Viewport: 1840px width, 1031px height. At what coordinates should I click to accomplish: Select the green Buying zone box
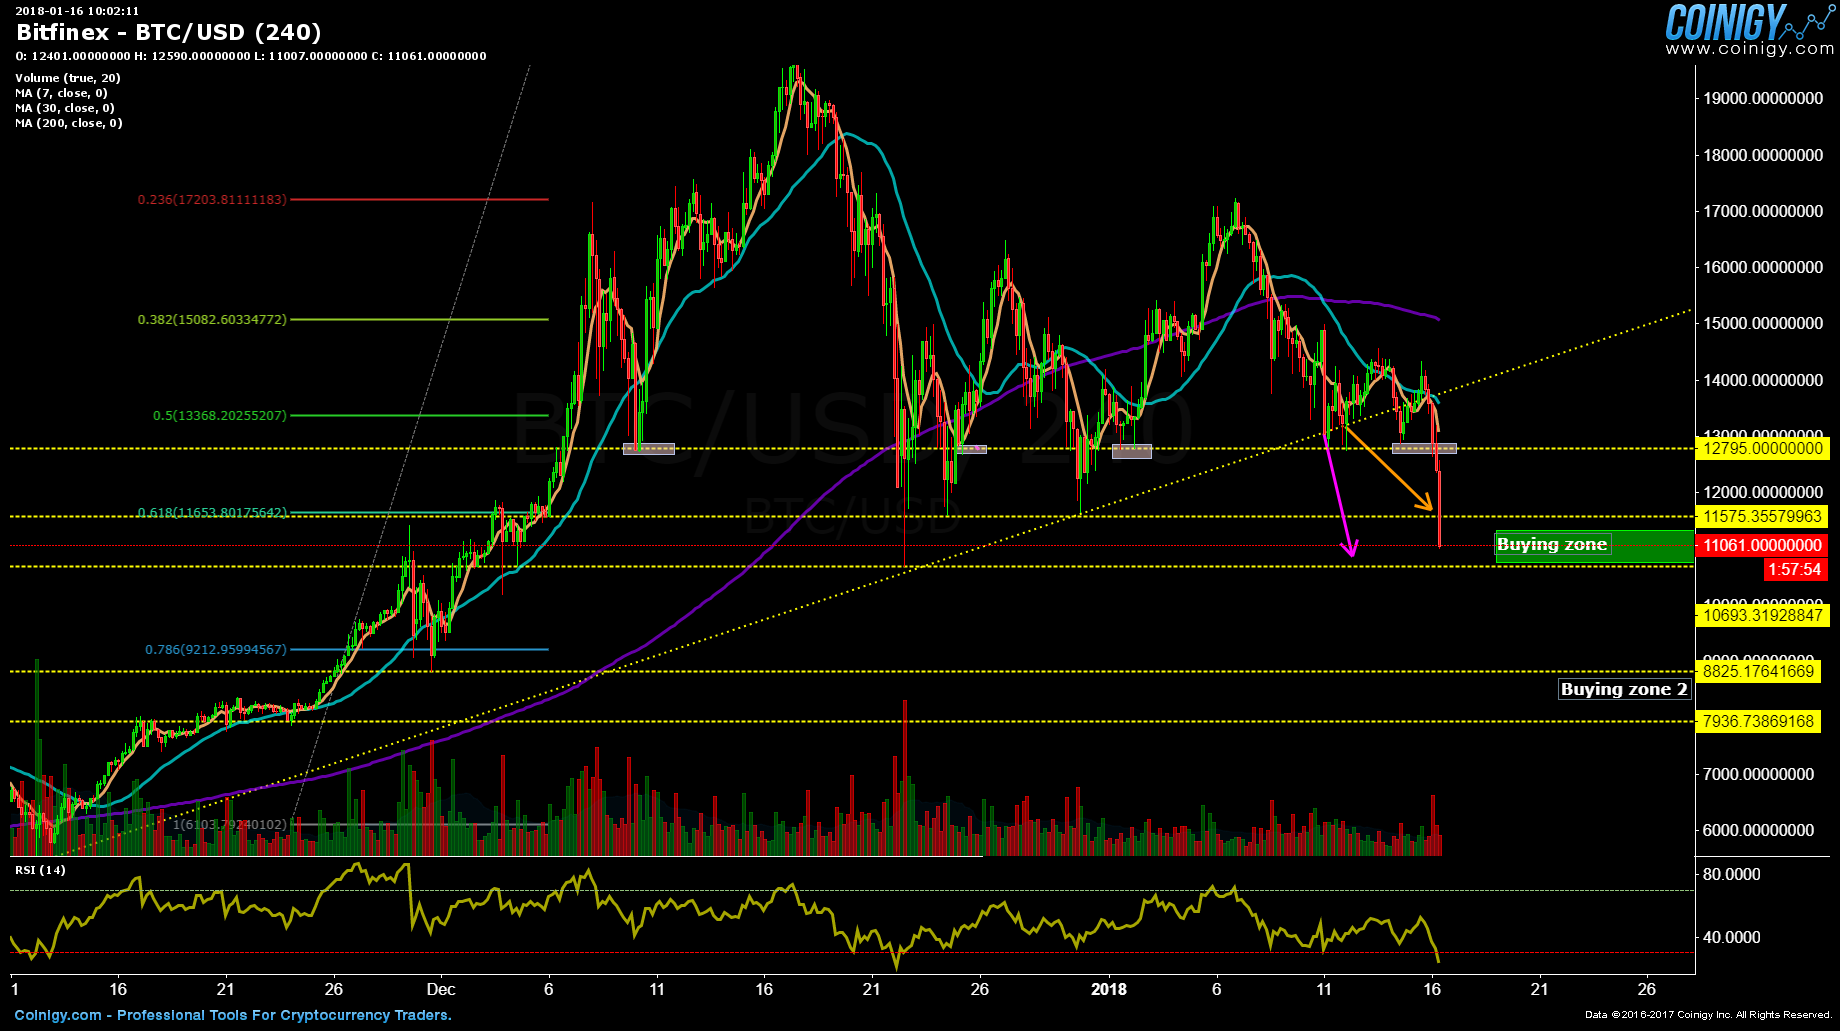[1594, 546]
